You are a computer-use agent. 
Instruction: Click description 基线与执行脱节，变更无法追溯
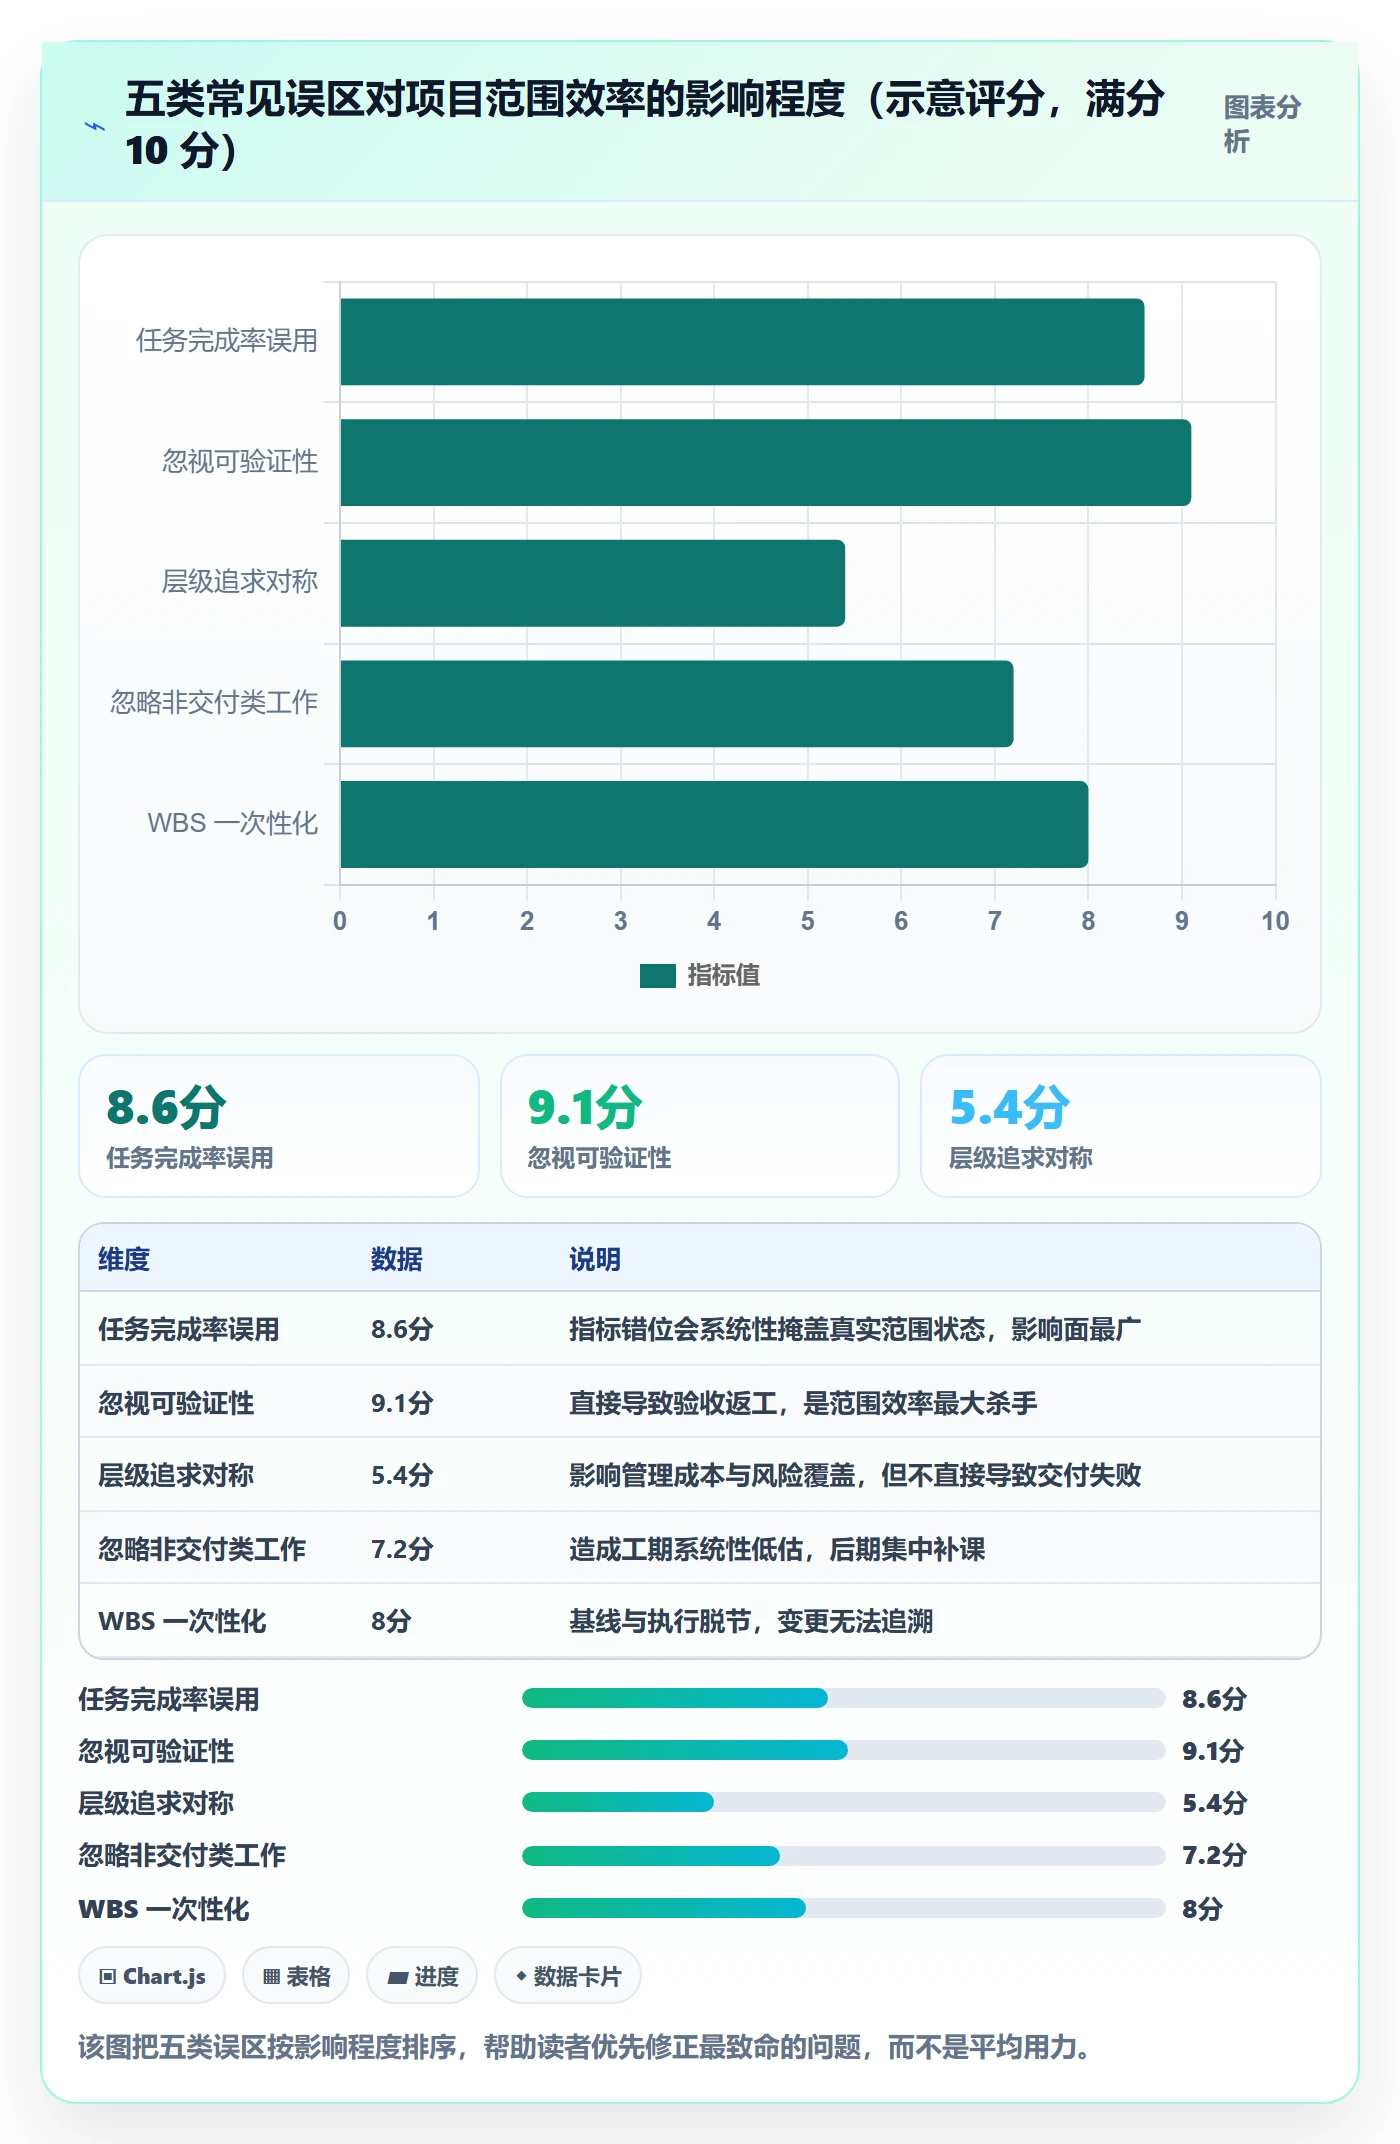751,1621
